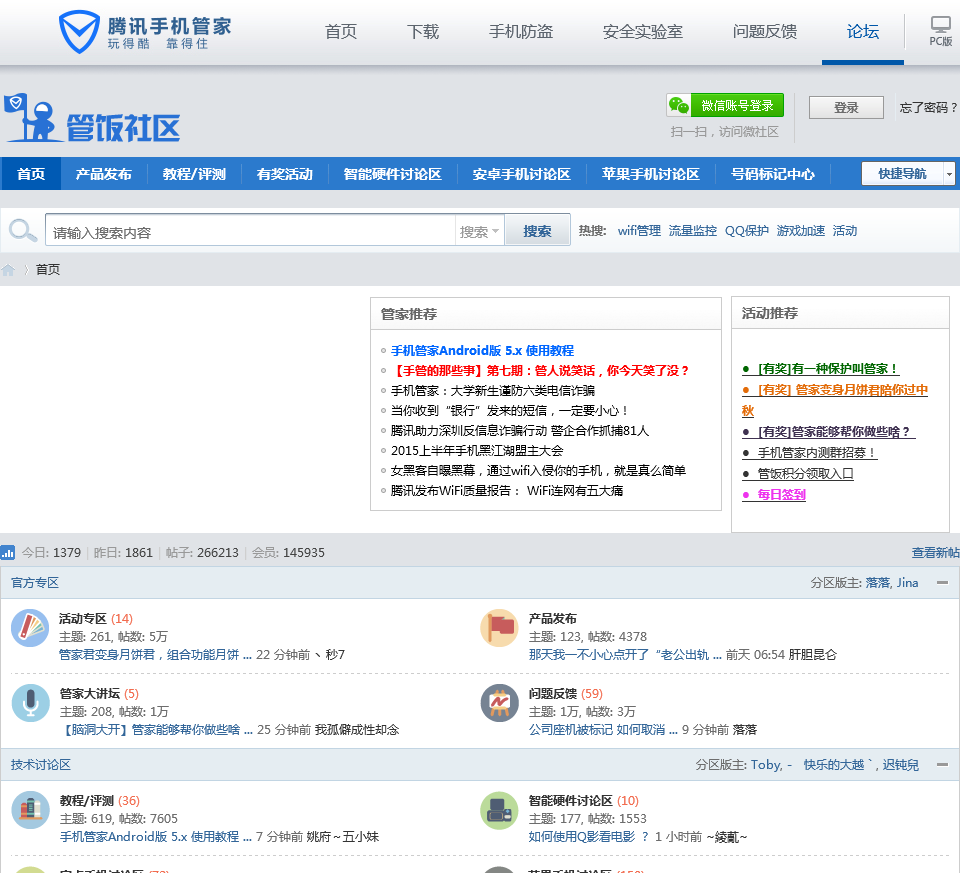Select 苹果手机讨论区 in the blue bar

tap(651, 174)
